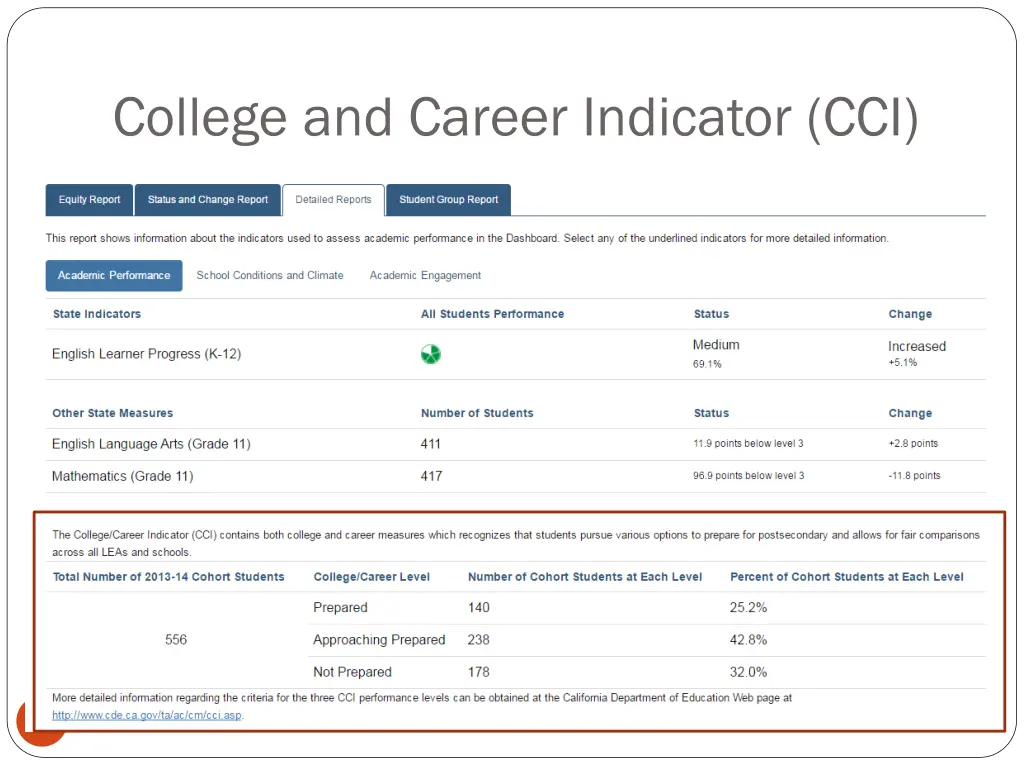Select the Prepared level row
This screenshot has width=1024, height=768.
coord(340,608)
